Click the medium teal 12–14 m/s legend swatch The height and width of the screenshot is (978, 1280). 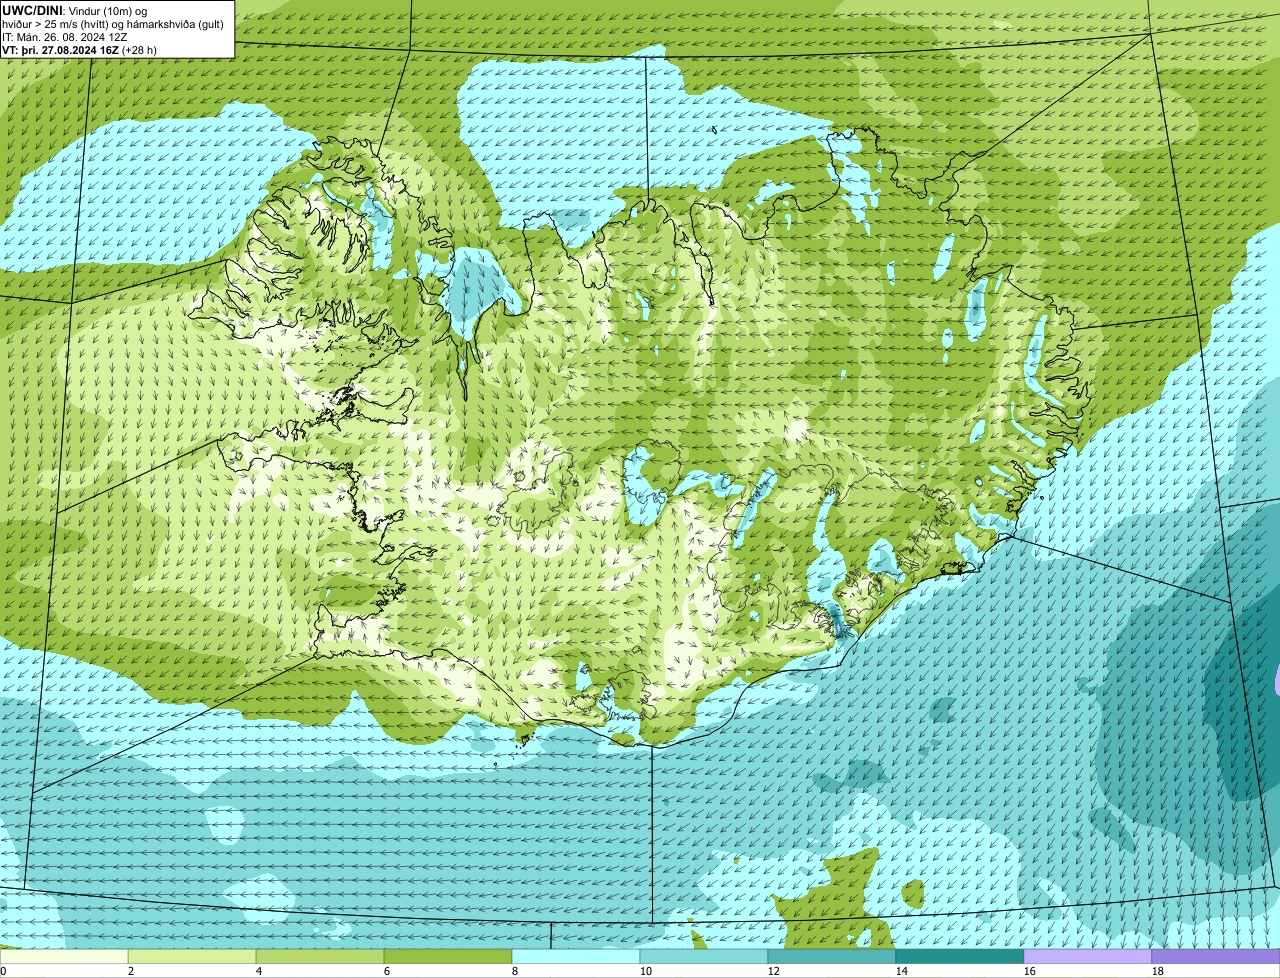[x=832, y=957]
